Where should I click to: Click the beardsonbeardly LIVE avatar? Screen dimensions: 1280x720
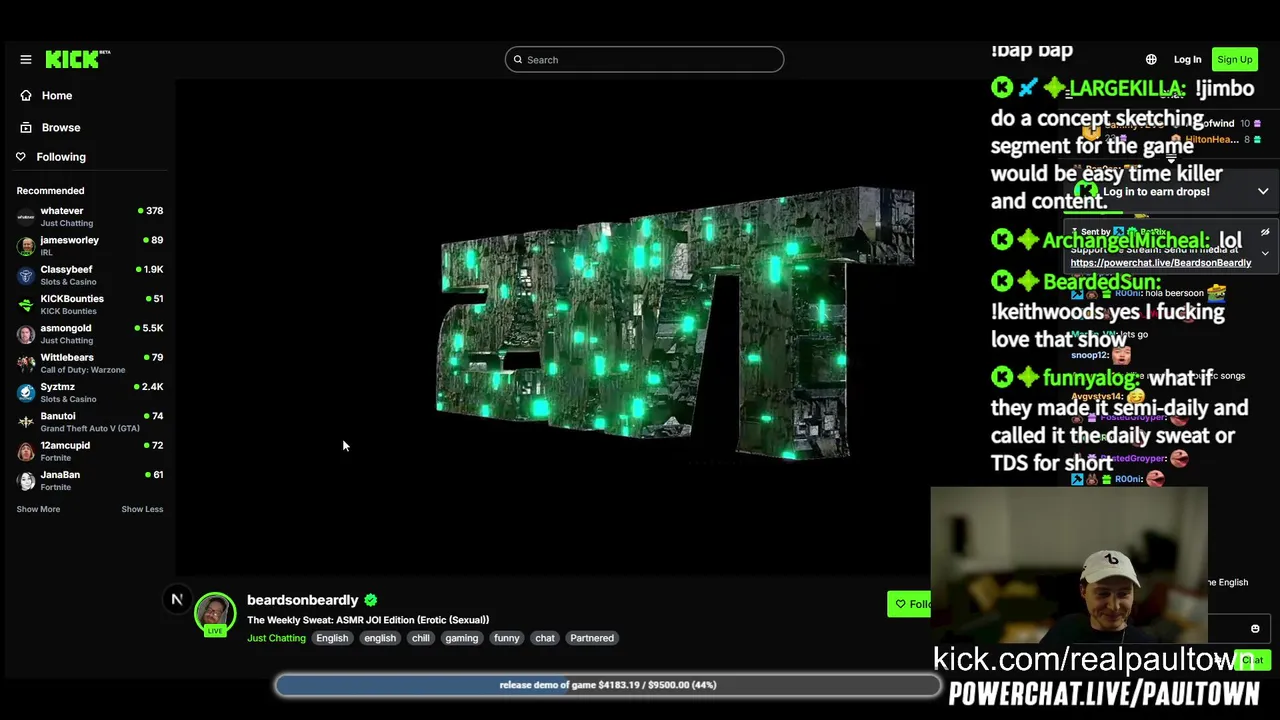coord(215,614)
